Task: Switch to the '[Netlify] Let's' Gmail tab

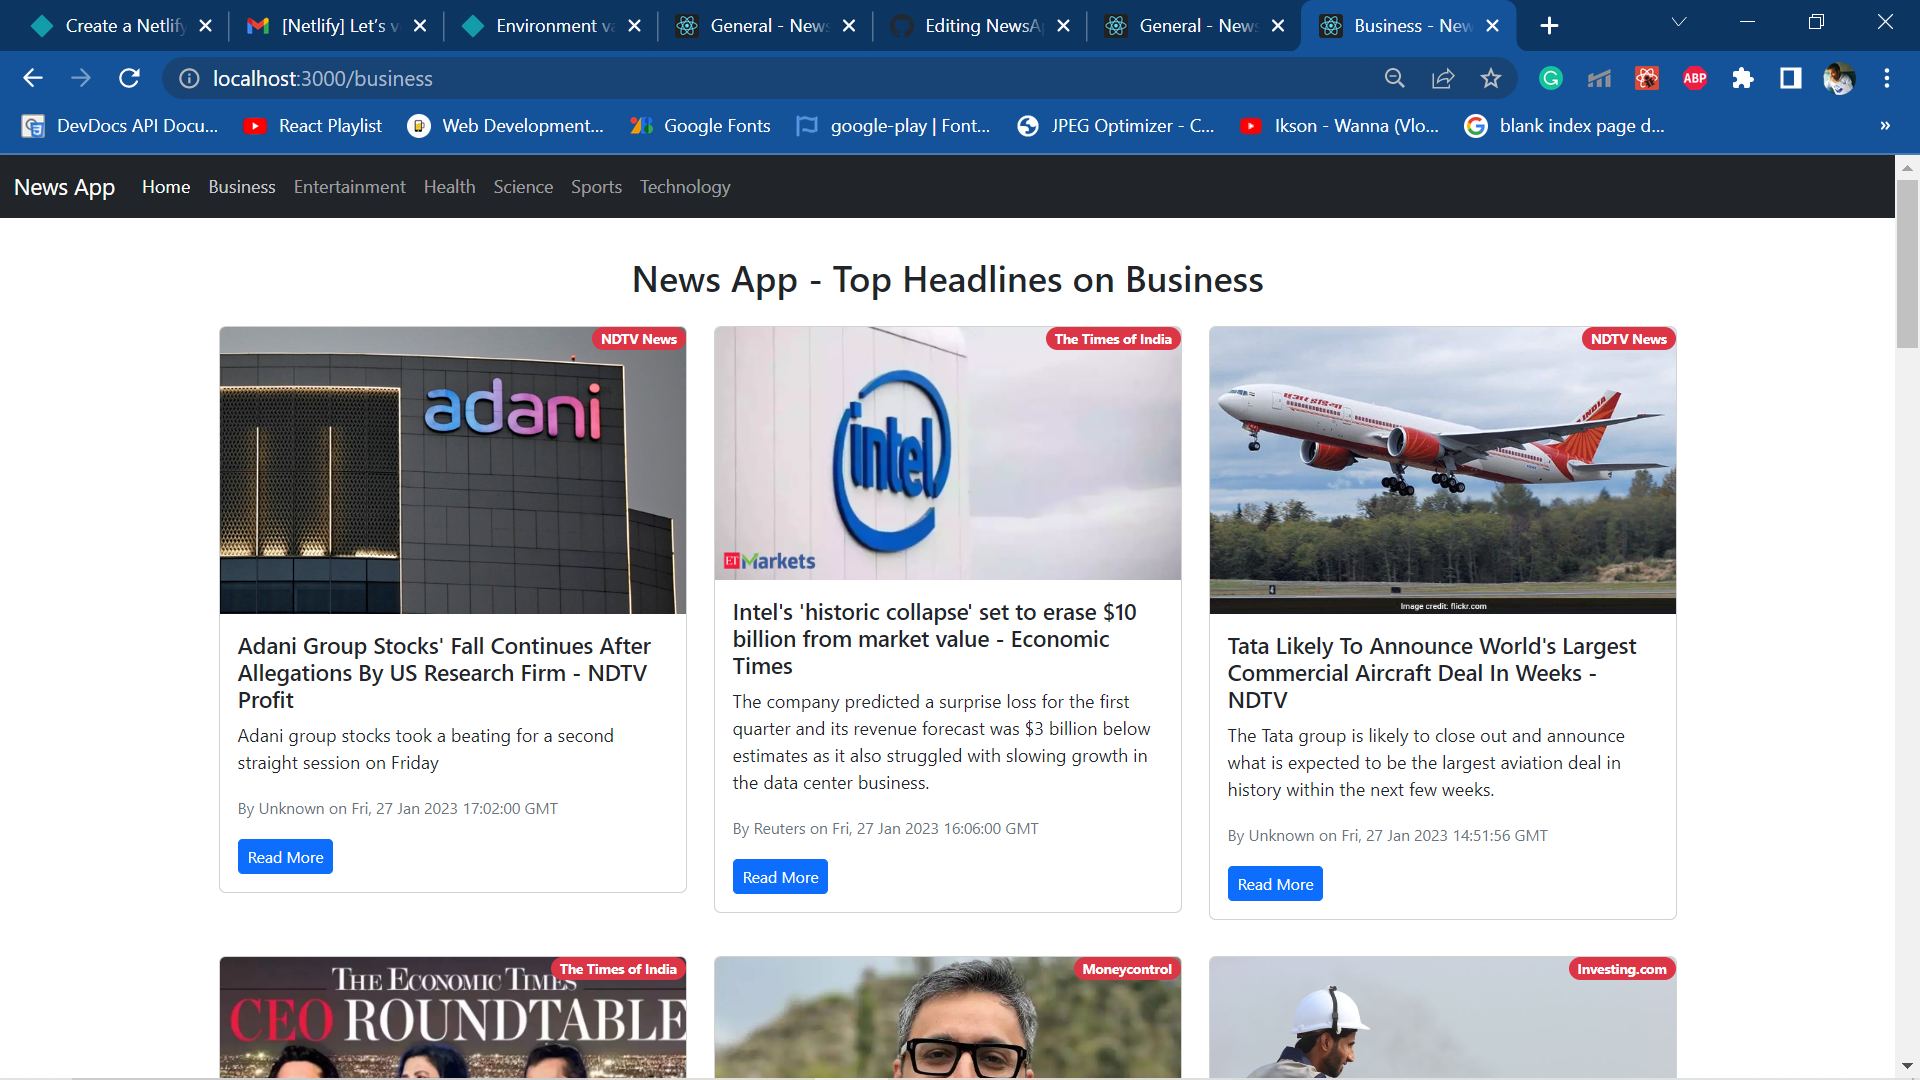Action: [338, 26]
